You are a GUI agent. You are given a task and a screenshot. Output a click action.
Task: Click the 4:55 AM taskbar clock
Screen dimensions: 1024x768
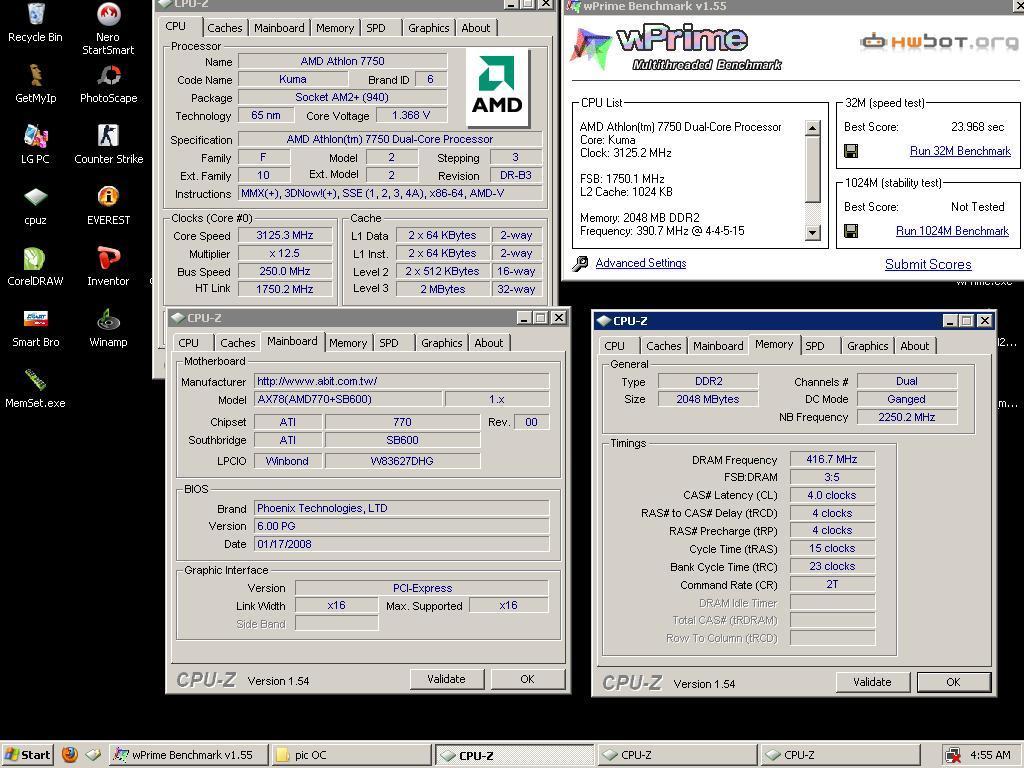990,755
